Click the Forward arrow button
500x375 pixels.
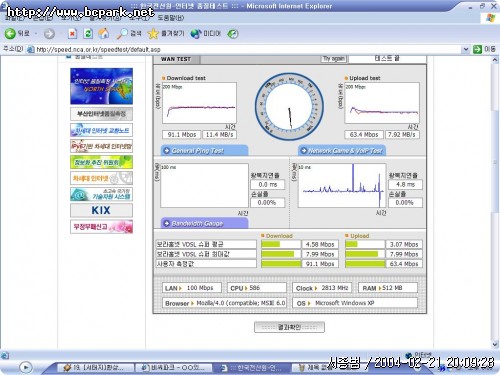49,34
